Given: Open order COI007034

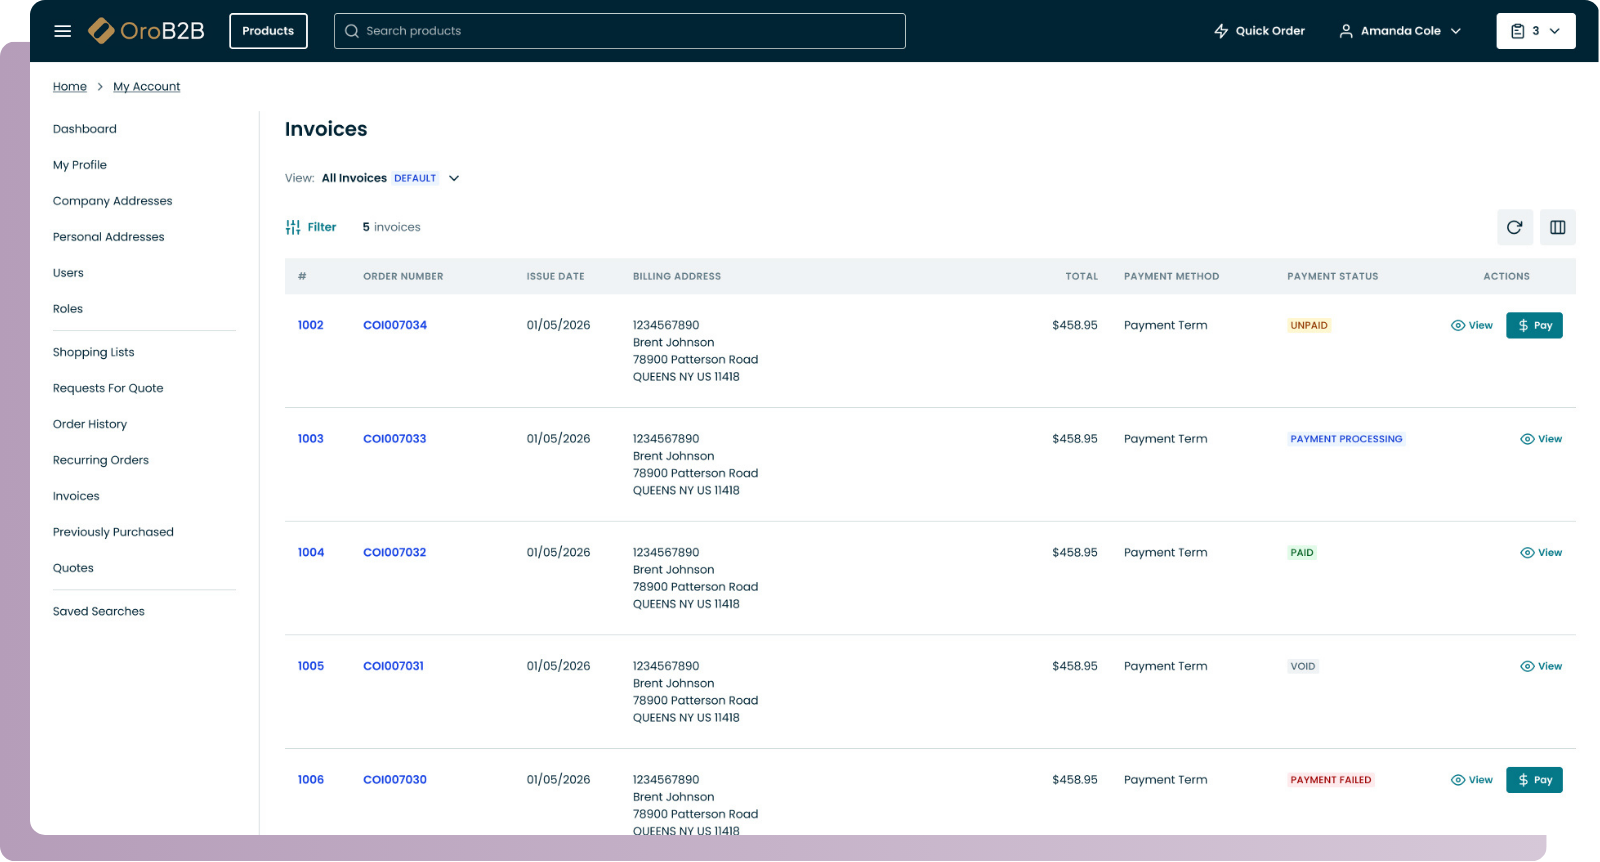Looking at the screenshot, I should click(394, 325).
